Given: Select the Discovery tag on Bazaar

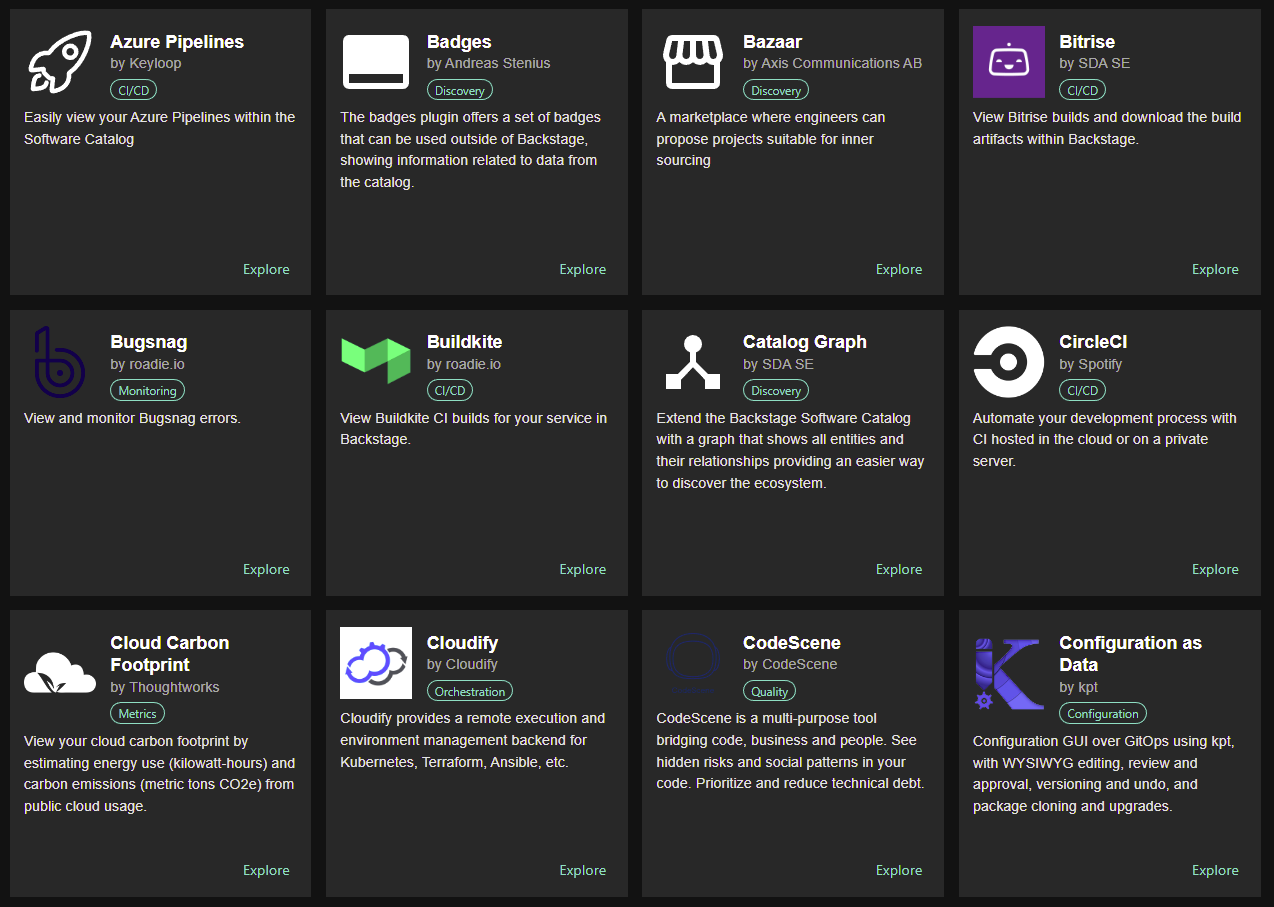Looking at the screenshot, I should tap(776, 90).
